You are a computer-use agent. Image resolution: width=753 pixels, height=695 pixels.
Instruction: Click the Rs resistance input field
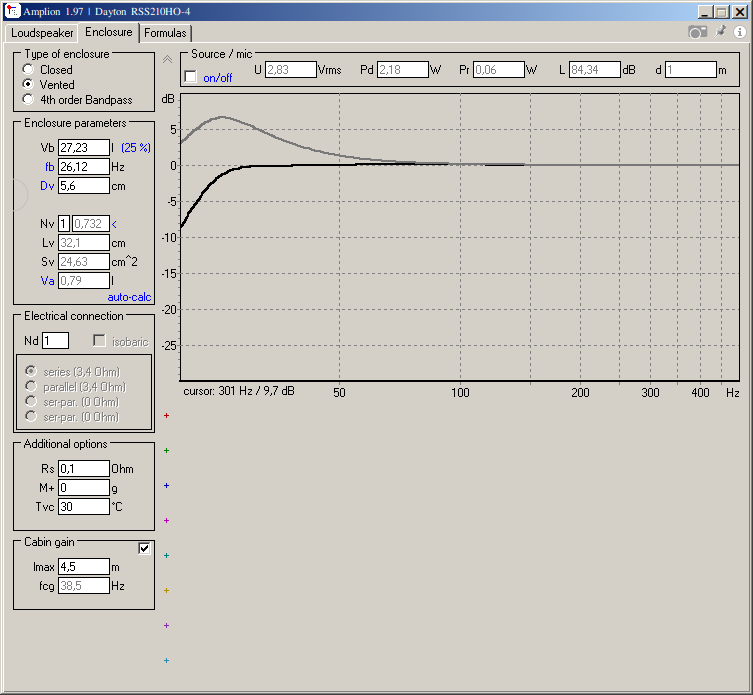[84, 468]
